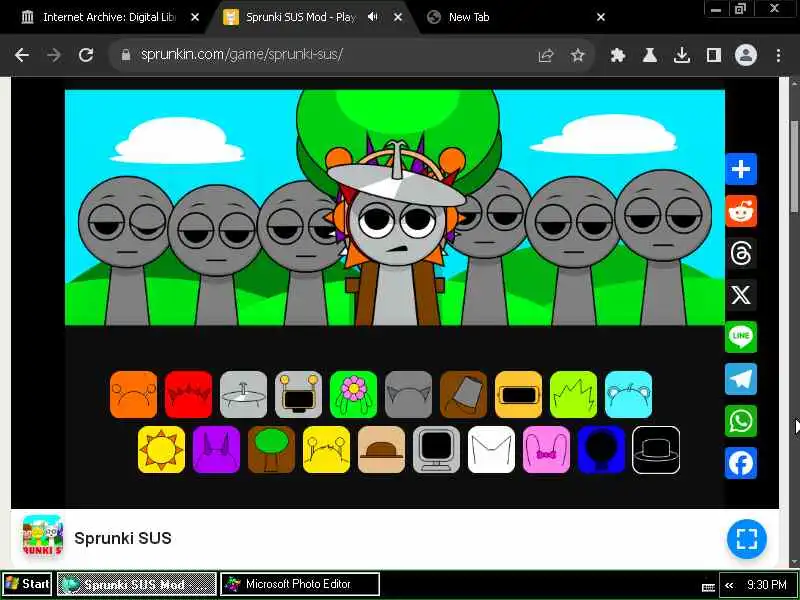
Task: Share via the LINE icon
Action: click(x=741, y=337)
